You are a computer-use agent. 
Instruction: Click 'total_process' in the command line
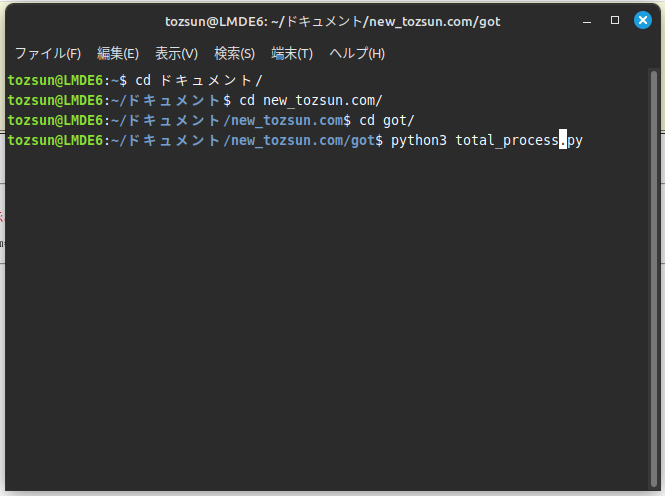tap(507, 140)
